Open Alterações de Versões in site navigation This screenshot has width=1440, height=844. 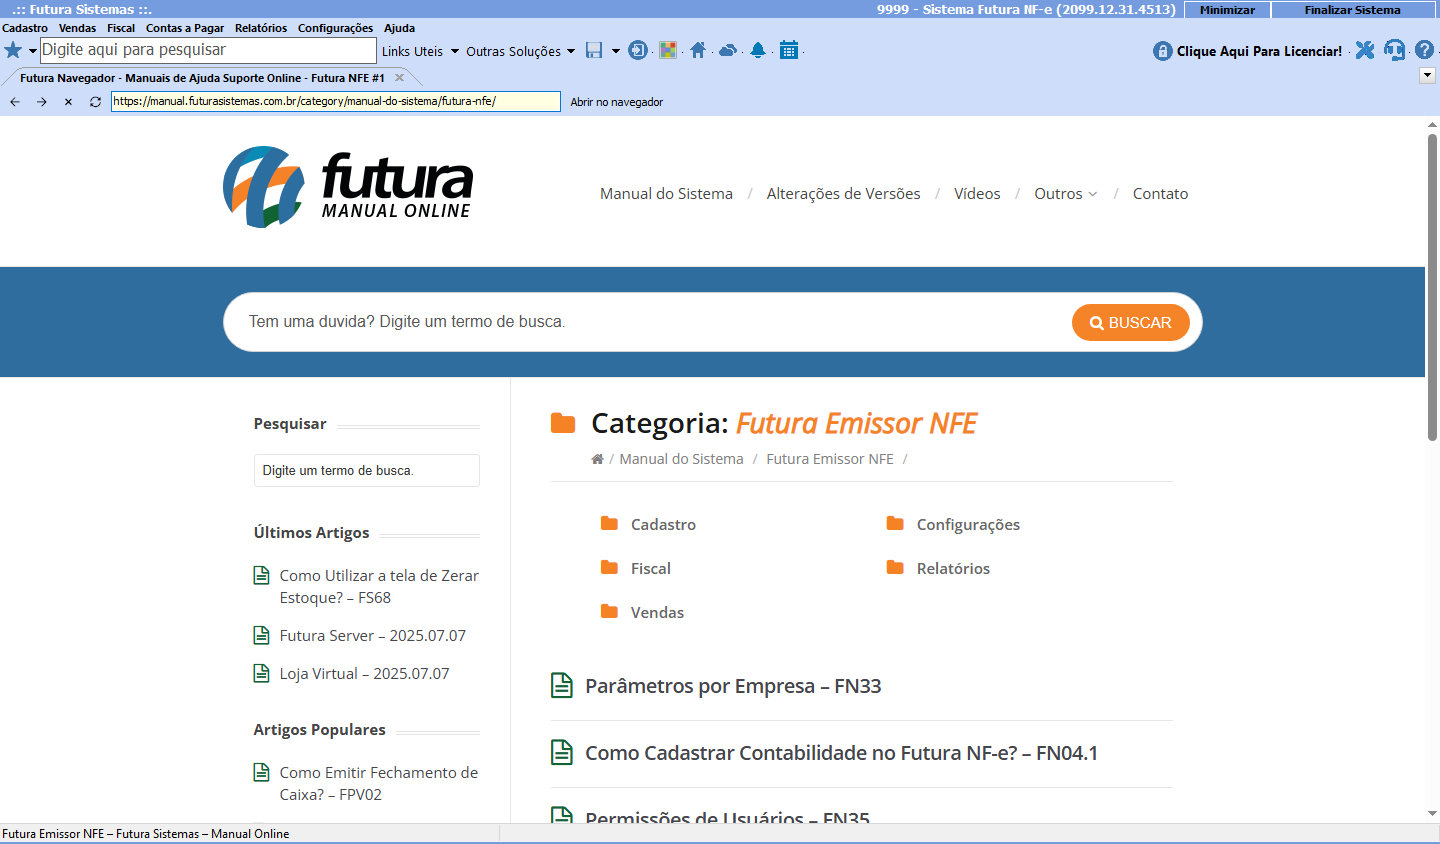click(843, 194)
